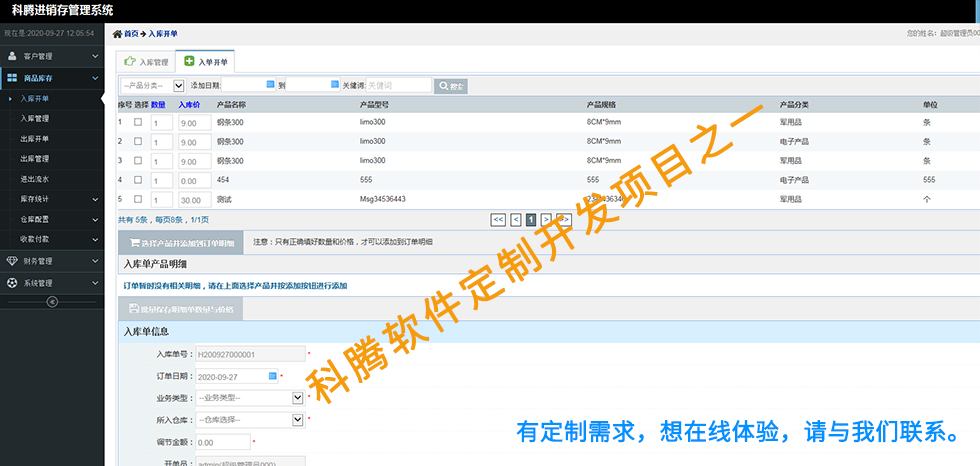Click the diamond icon beside 财务管理

[12, 260]
